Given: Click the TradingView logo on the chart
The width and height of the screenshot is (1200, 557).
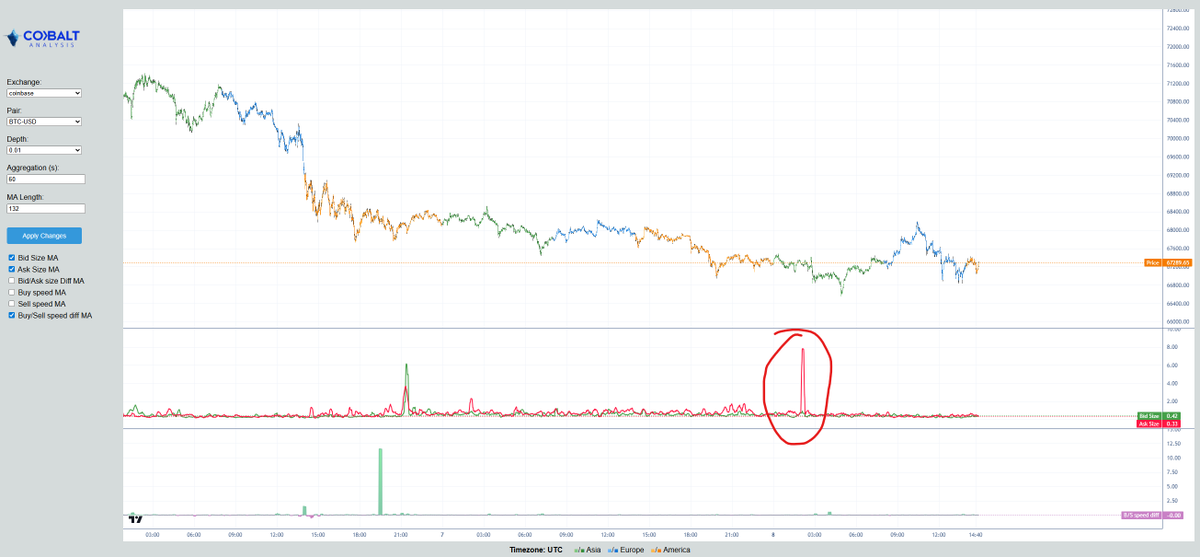Looking at the screenshot, I should (x=136, y=520).
